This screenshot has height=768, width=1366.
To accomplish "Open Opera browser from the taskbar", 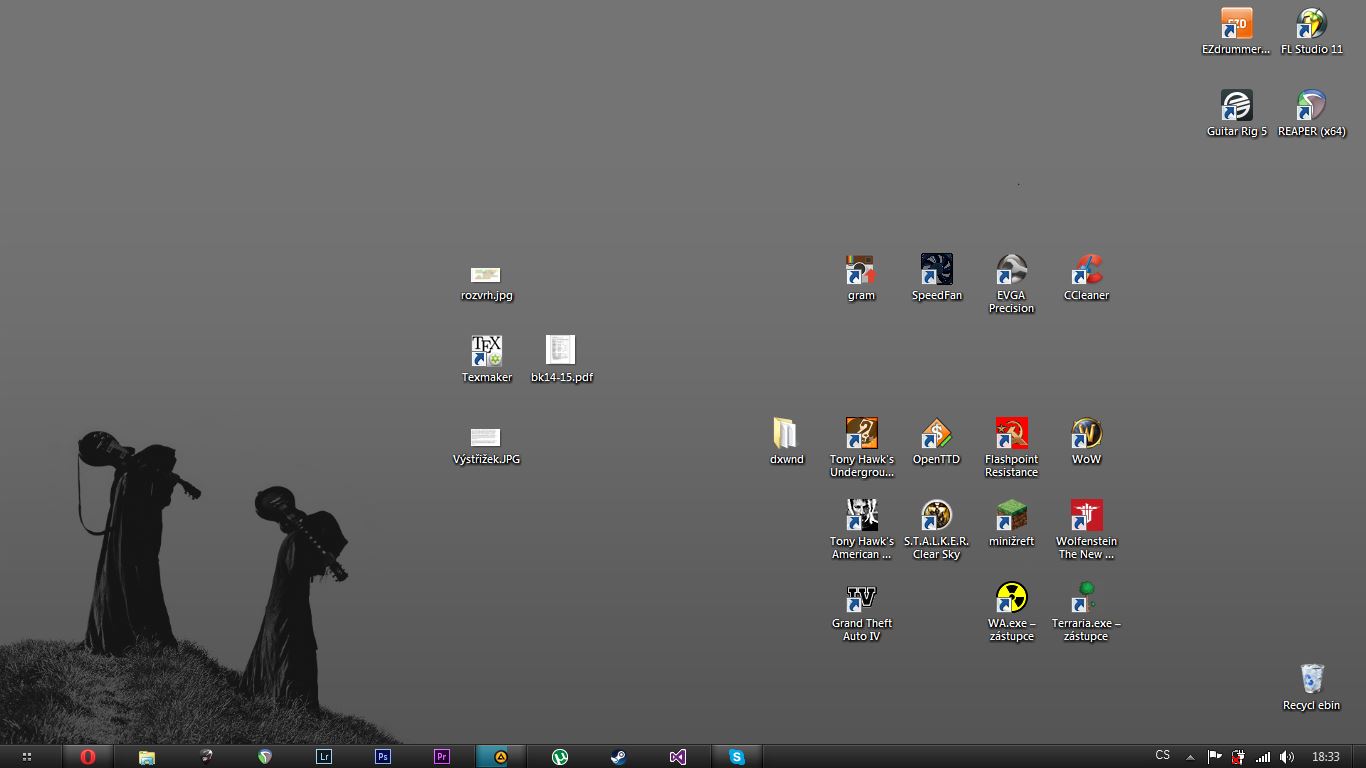I will [x=88, y=757].
